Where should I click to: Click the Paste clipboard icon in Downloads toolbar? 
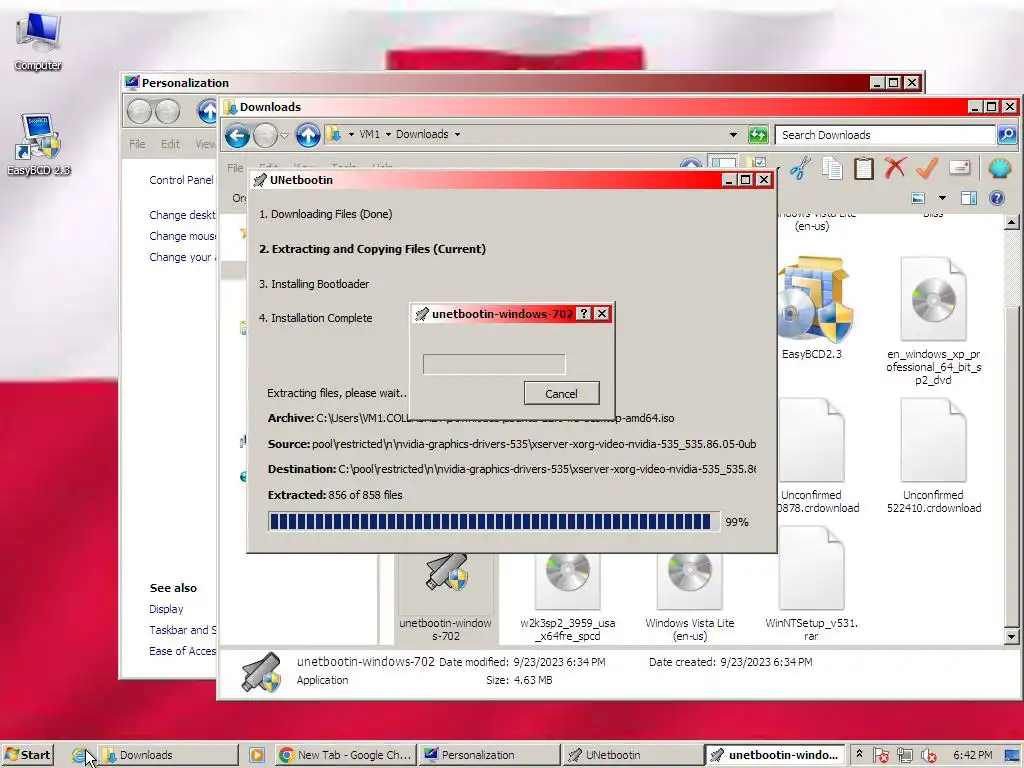tap(863, 168)
